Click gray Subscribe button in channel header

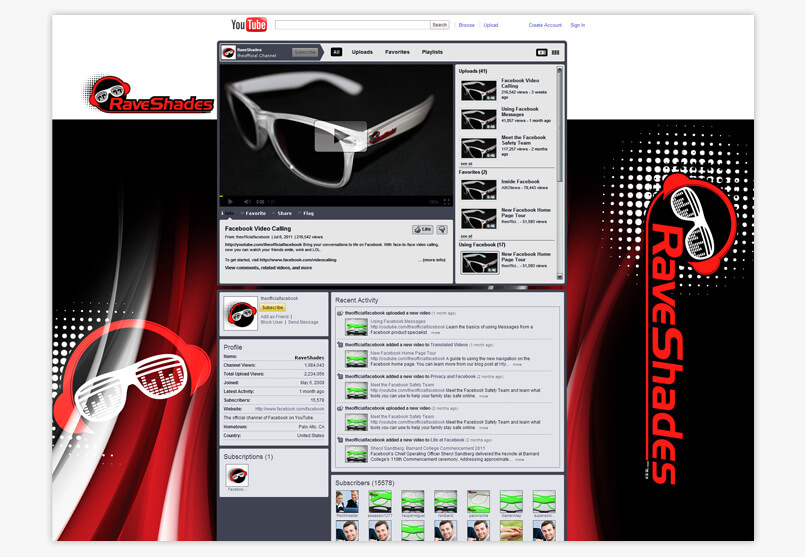(305, 52)
